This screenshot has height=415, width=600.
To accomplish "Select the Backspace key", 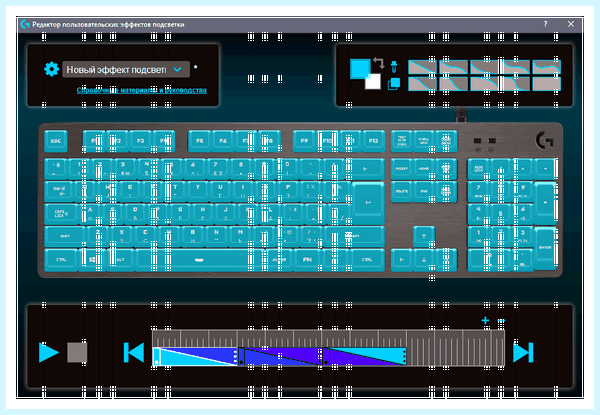I will point(365,169).
